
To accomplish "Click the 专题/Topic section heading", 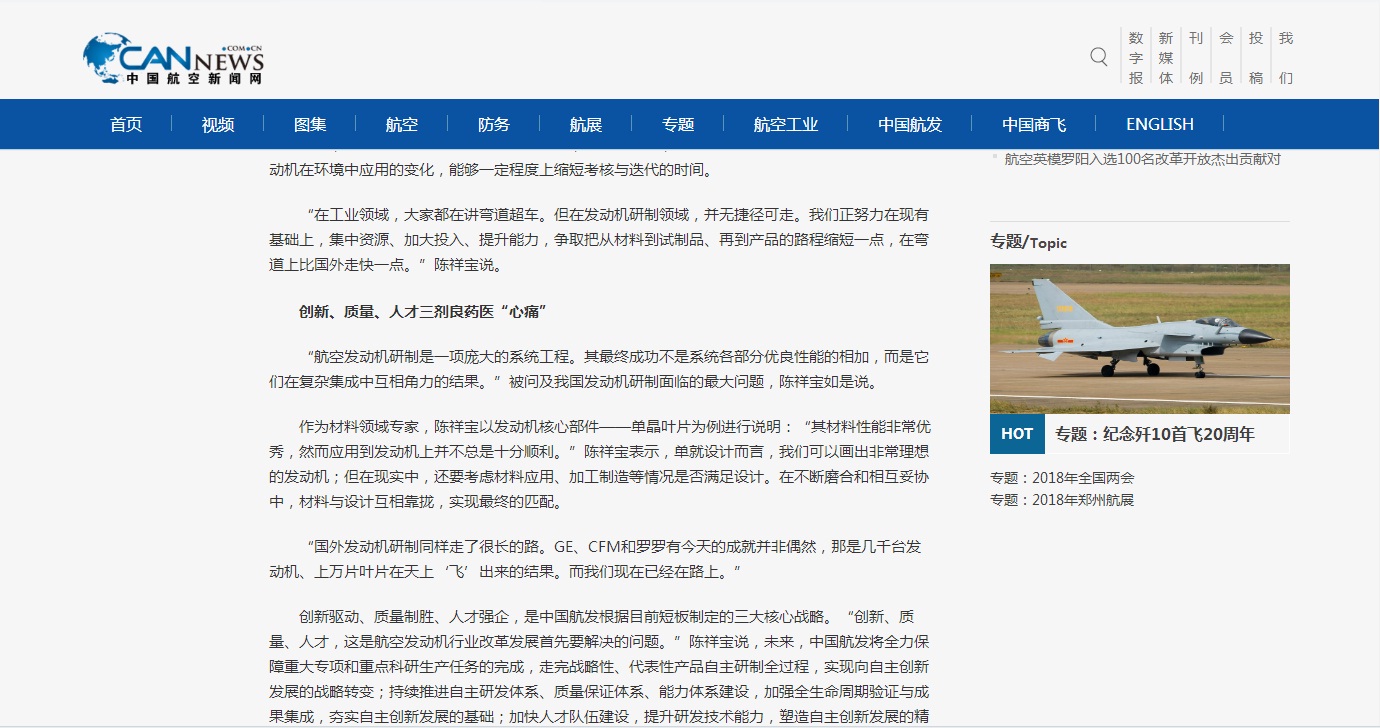I will pyautogui.click(x=1029, y=242).
